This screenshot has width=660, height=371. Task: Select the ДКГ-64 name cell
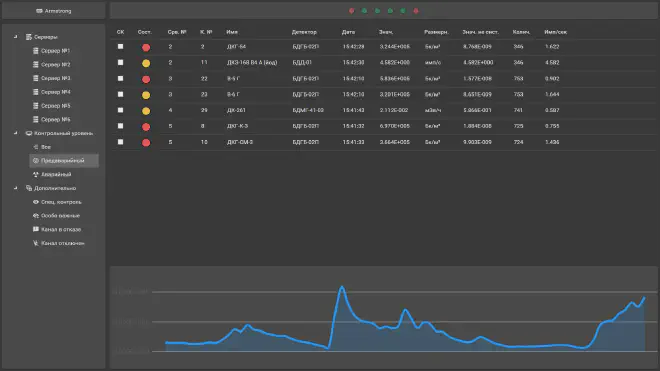point(237,47)
